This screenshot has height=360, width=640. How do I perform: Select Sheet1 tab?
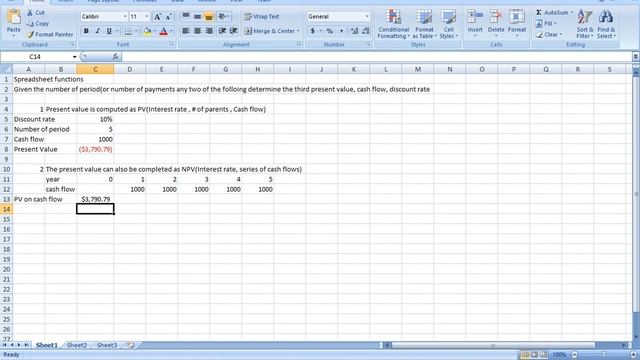pos(47,345)
